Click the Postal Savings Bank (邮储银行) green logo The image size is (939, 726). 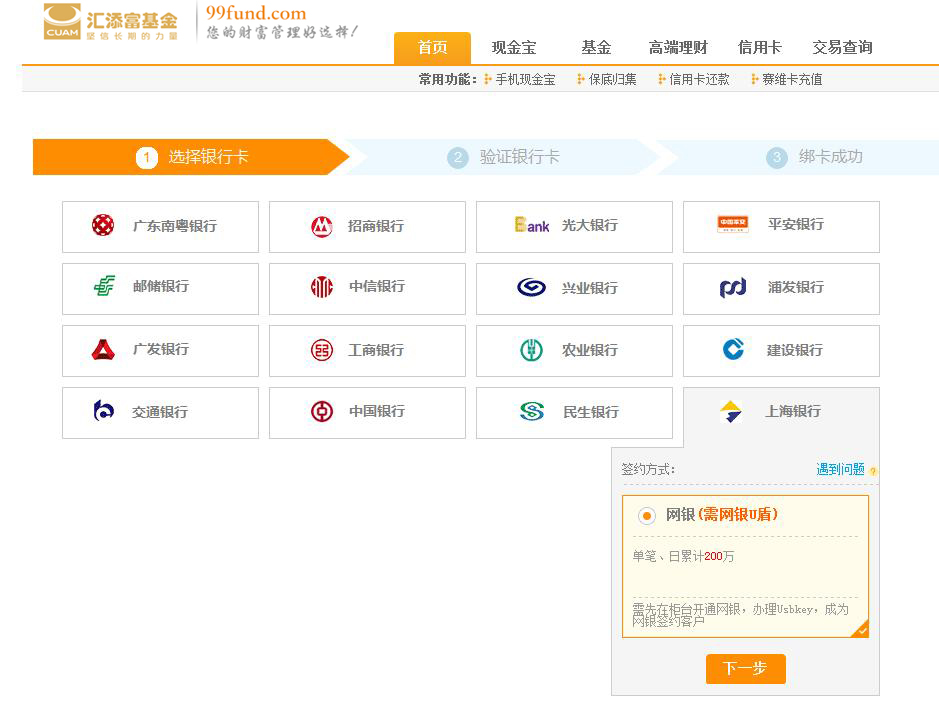coord(104,287)
